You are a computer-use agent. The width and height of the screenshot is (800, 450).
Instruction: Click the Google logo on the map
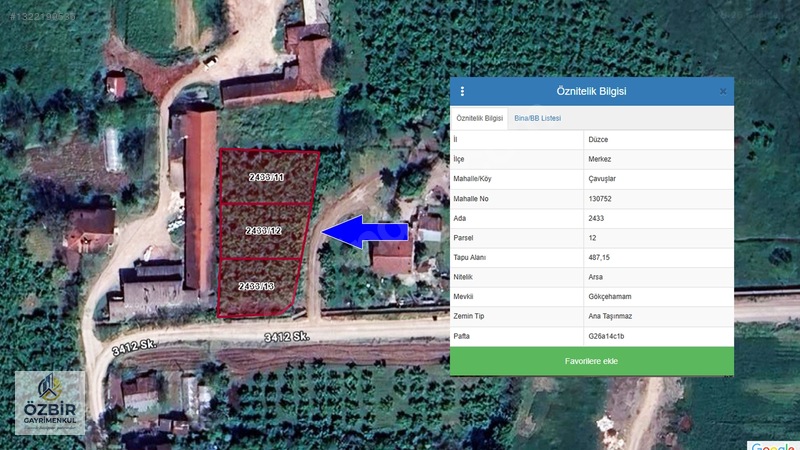click(x=773, y=445)
